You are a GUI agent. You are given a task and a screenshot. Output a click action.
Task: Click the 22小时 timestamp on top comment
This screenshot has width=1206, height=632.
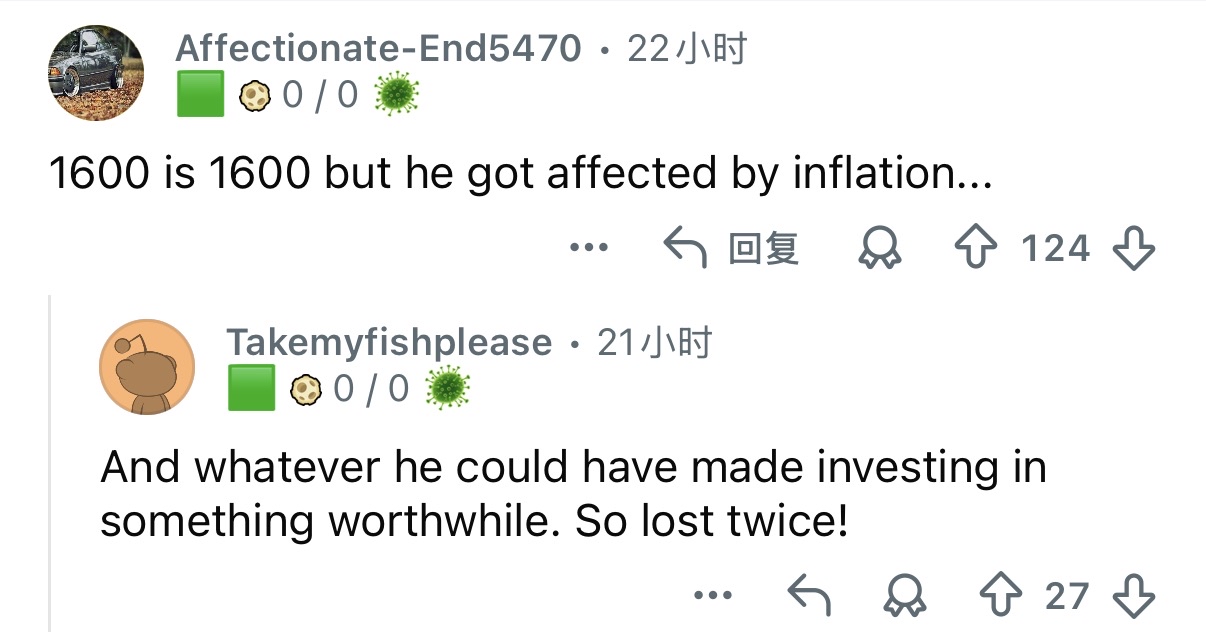[687, 47]
